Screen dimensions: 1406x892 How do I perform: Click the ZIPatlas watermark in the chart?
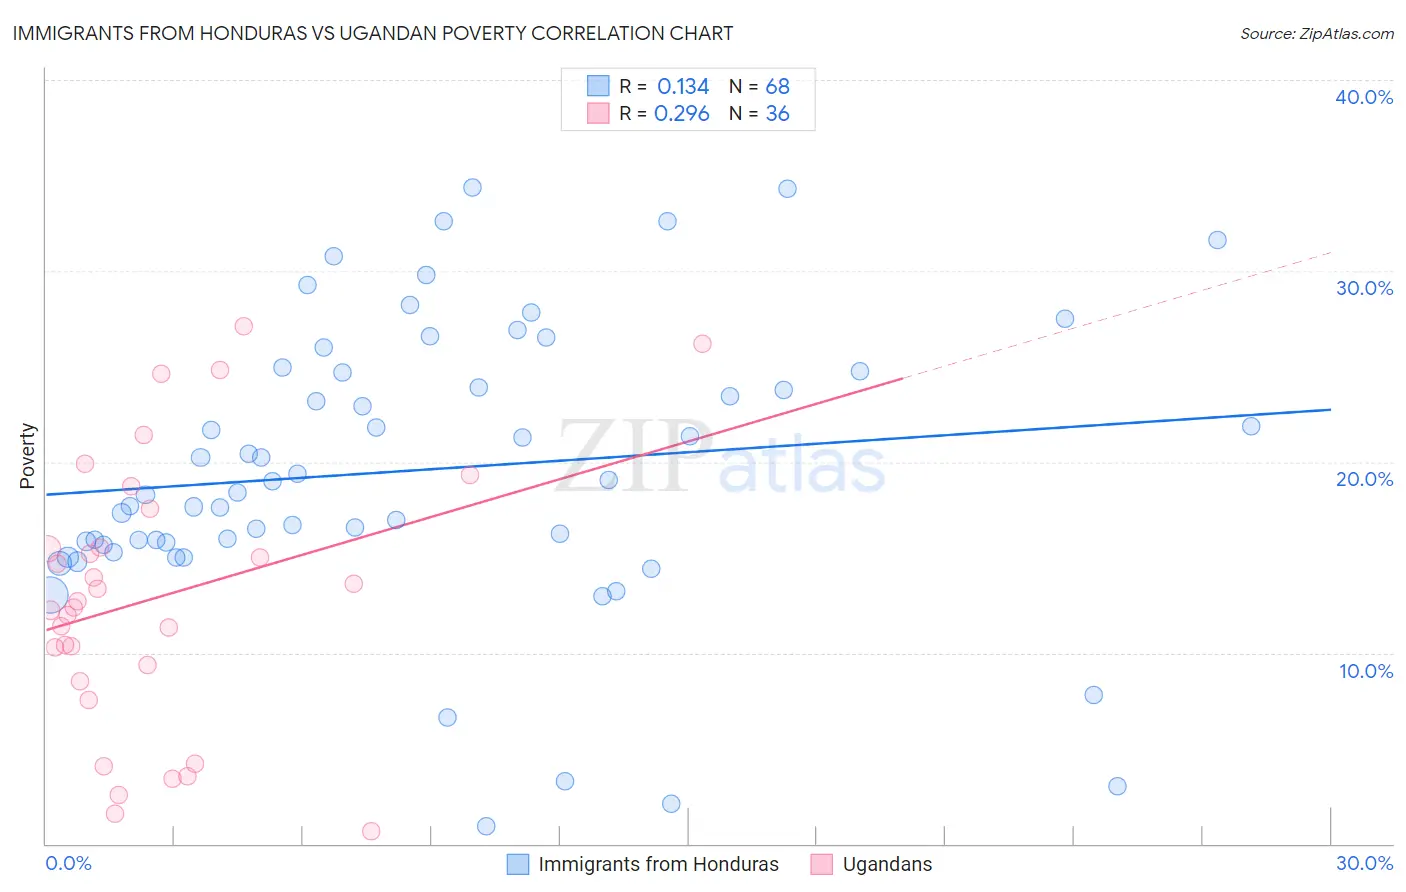[720, 457]
